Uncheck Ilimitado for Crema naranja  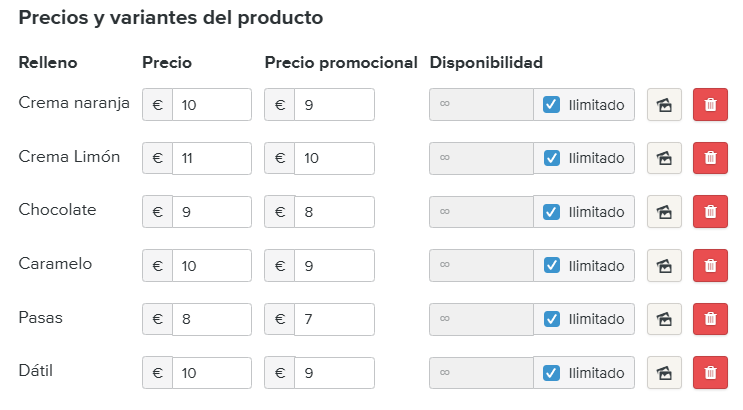(x=551, y=104)
